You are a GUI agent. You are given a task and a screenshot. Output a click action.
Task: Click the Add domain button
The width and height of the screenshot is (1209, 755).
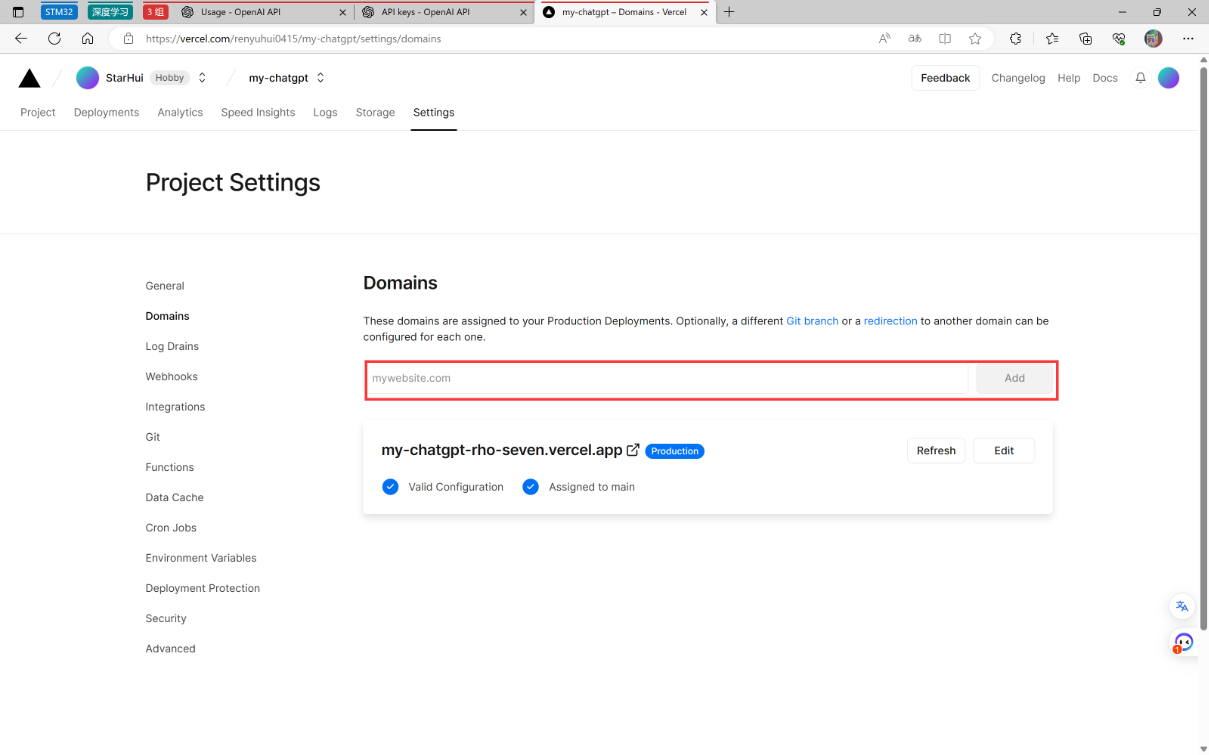1014,379
